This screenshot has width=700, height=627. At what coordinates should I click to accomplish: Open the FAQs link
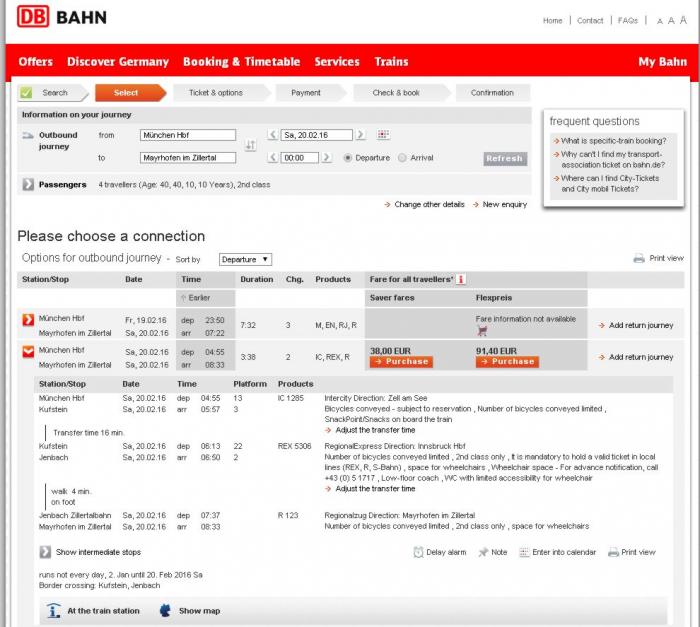[628, 21]
